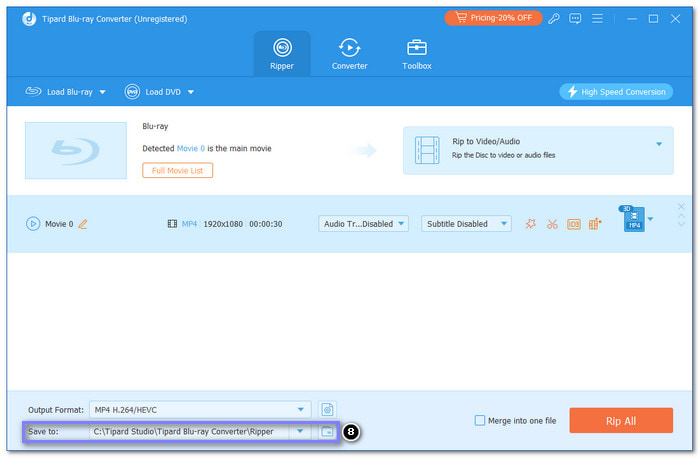Open the output format settings icon
700x458 pixels.
click(x=327, y=409)
